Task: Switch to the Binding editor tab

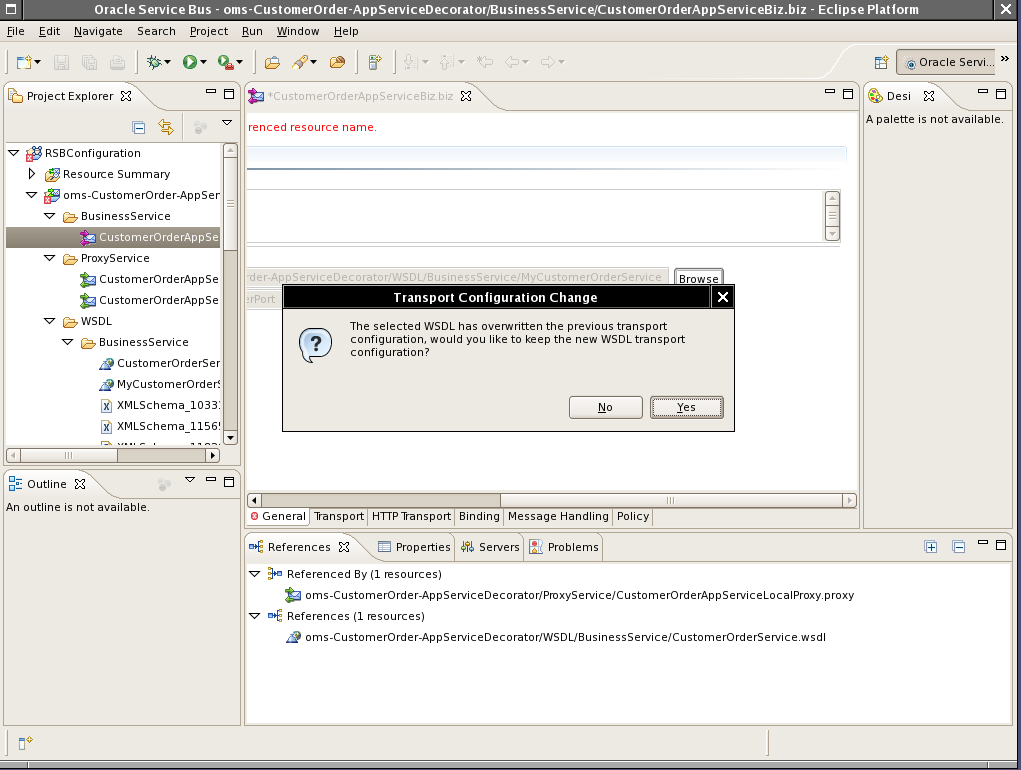Action: point(479,516)
